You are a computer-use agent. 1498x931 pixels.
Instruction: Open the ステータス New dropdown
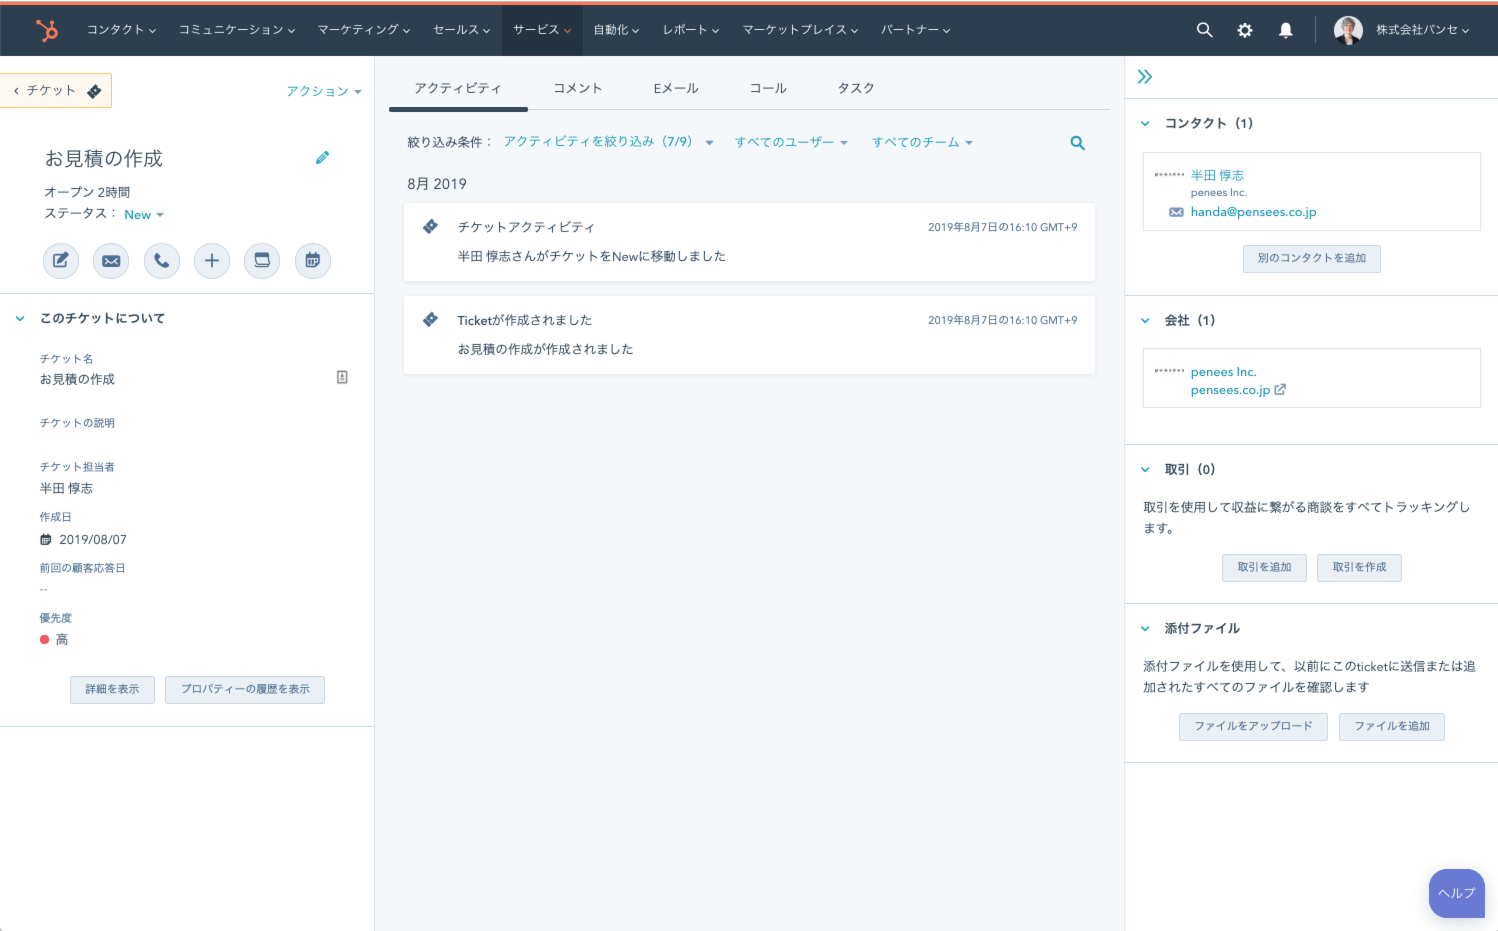click(143, 215)
